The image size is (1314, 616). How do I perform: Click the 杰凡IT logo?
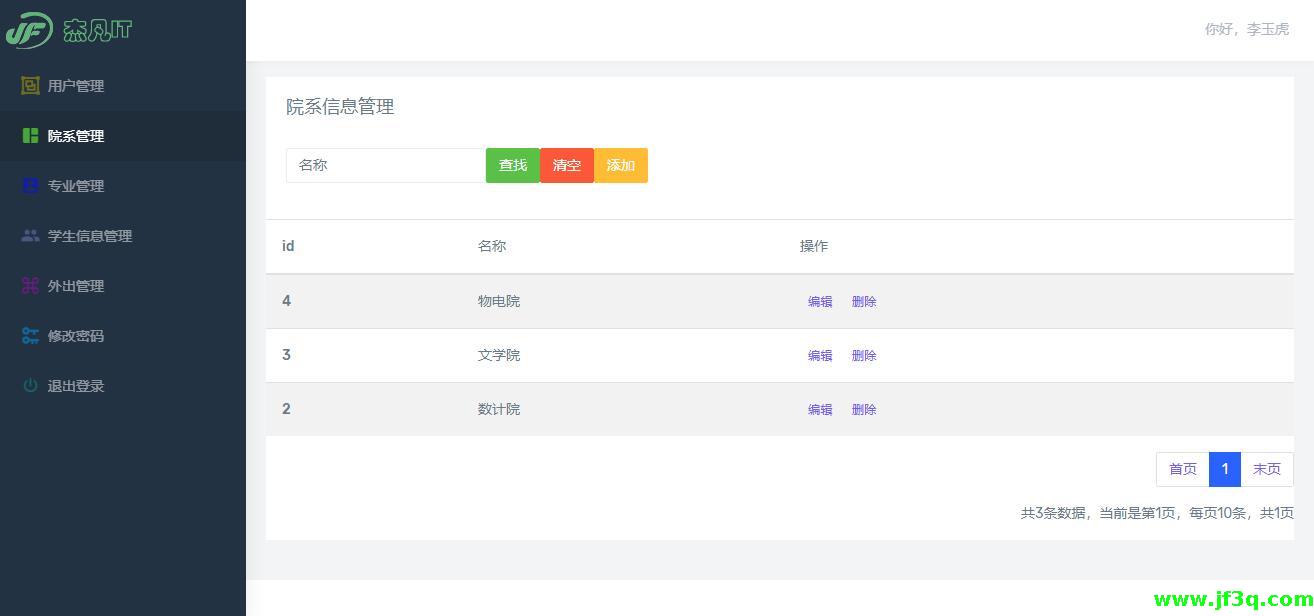tap(70, 30)
